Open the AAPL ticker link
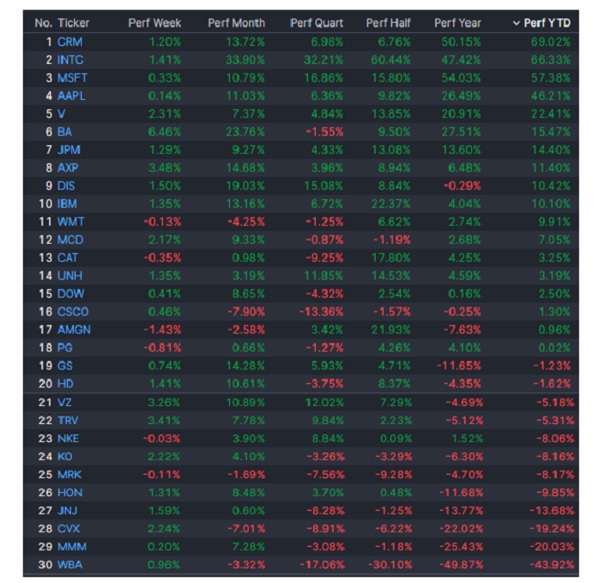 71,96
